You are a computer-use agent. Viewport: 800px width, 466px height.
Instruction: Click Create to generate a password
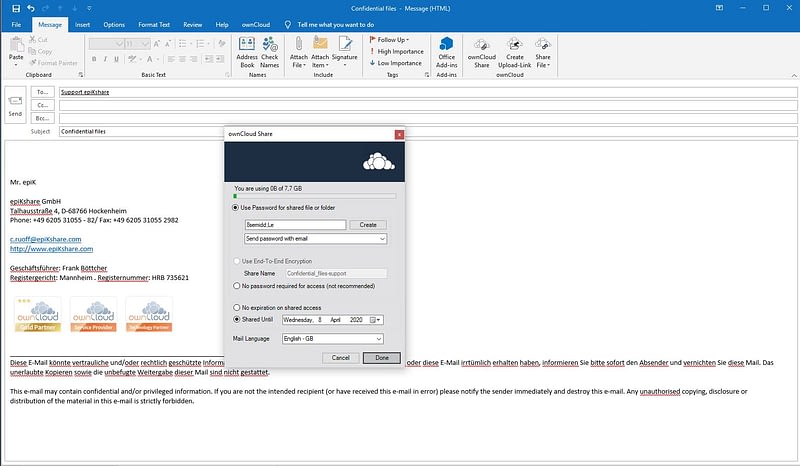(368, 225)
